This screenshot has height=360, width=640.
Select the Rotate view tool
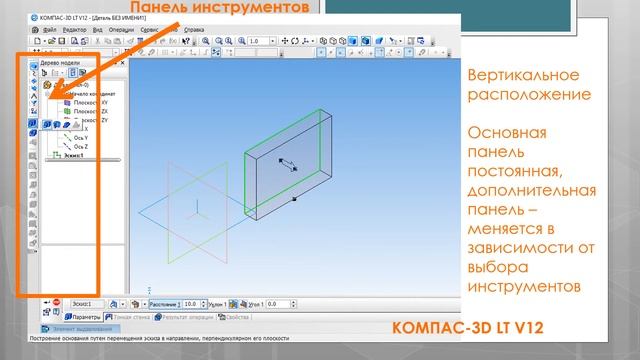[295, 41]
